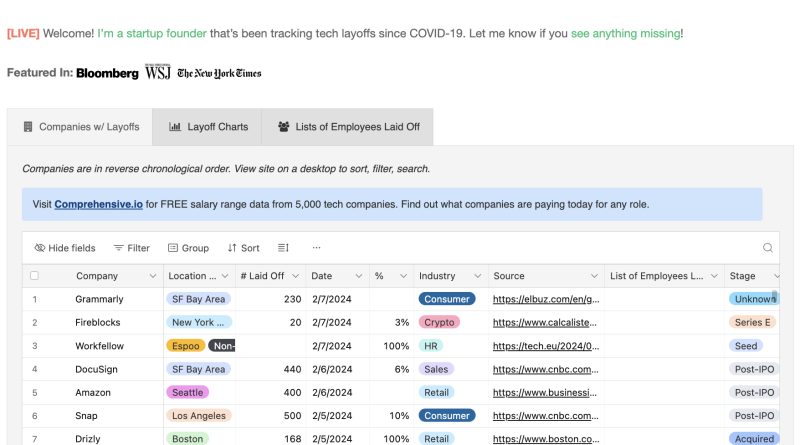Open the Comprehensive.io link
The height and width of the screenshot is (445, 800).
(98, 204)
